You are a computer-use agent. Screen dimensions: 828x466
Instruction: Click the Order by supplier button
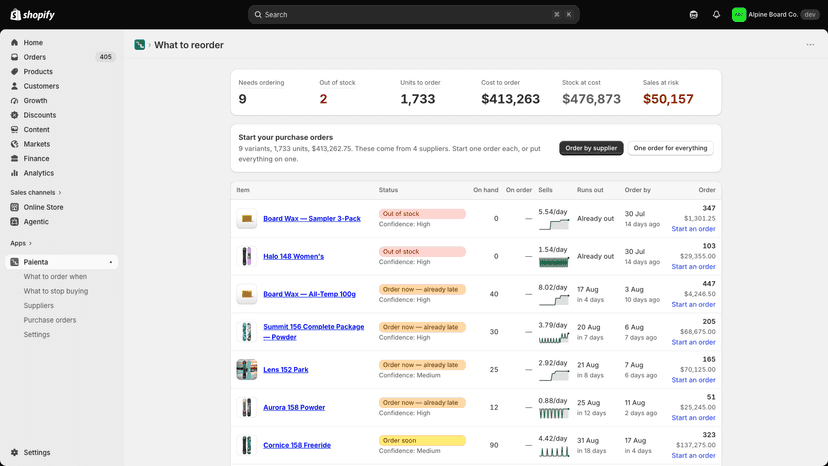591,148
